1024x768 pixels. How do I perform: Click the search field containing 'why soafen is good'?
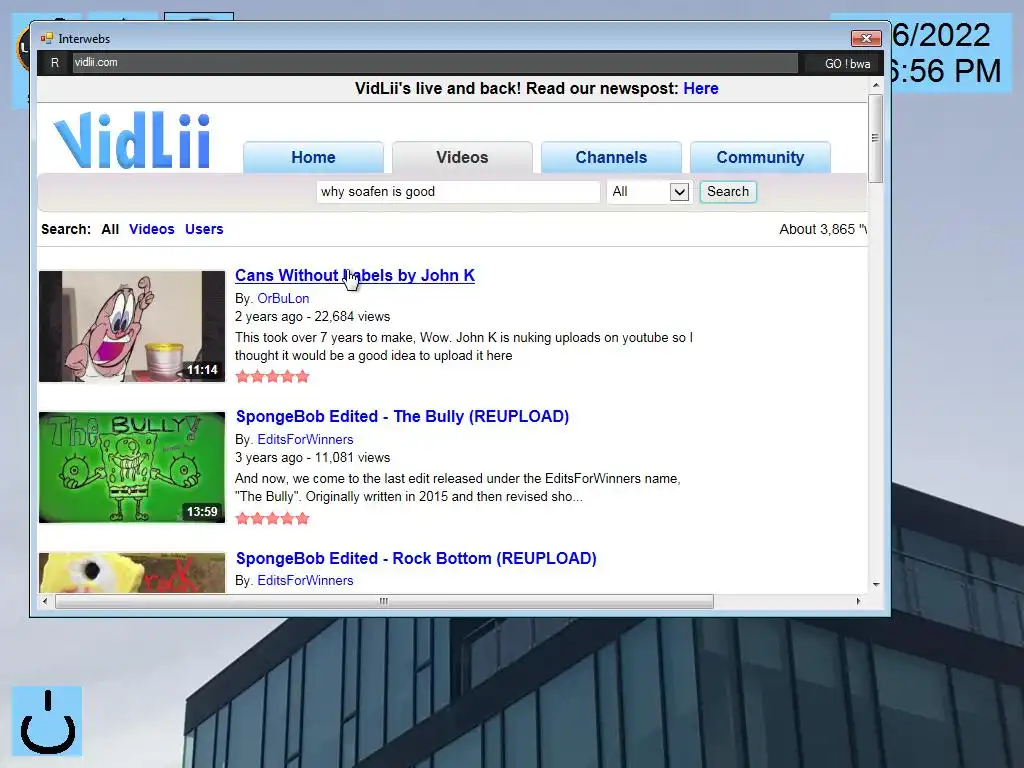point(458,191)
